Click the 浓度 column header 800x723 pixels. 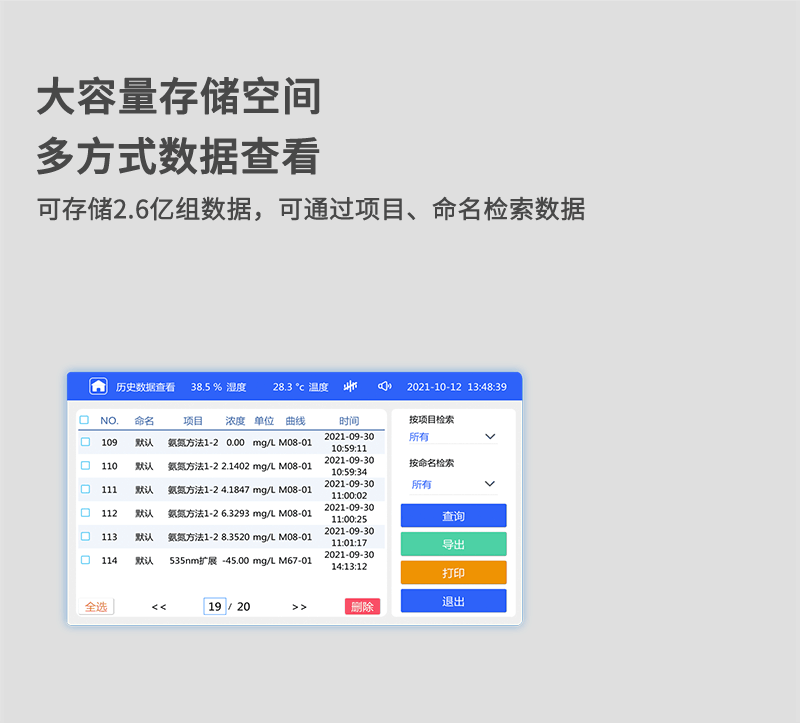click(x=235, y=421)
